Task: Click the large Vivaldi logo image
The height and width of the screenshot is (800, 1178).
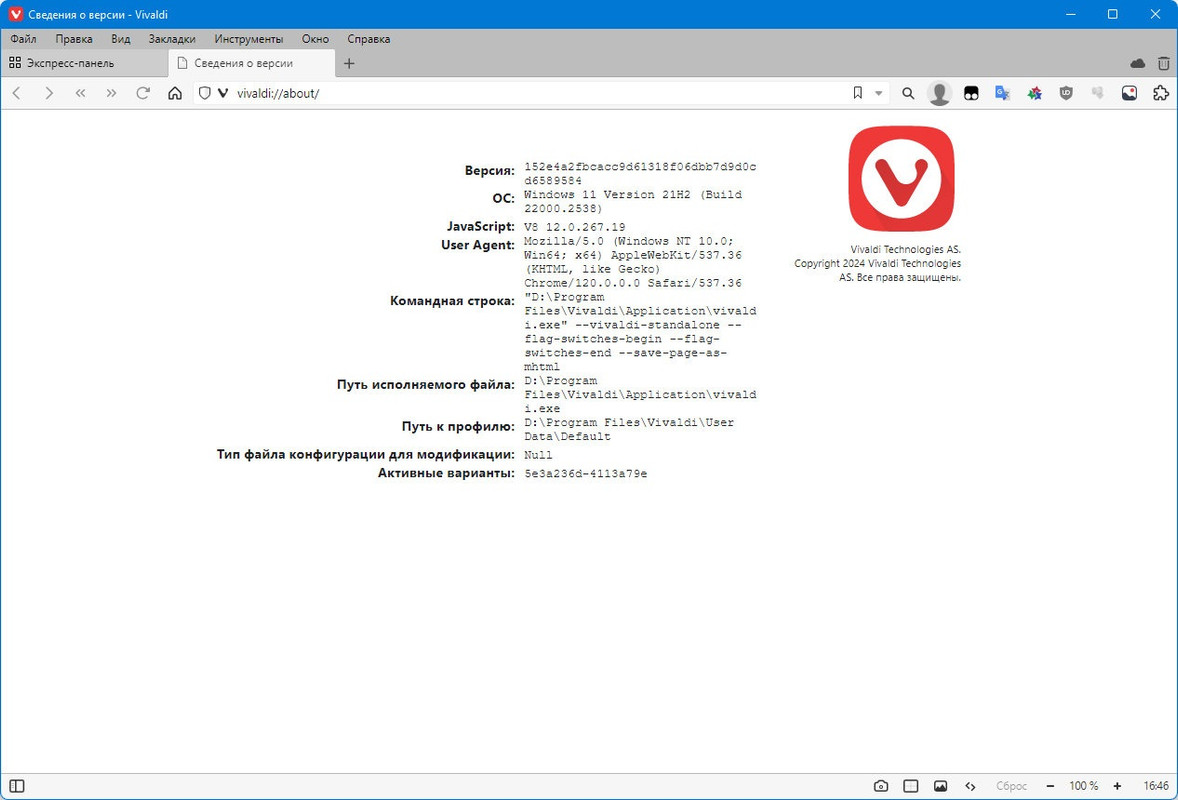Action: coord(901,179)
